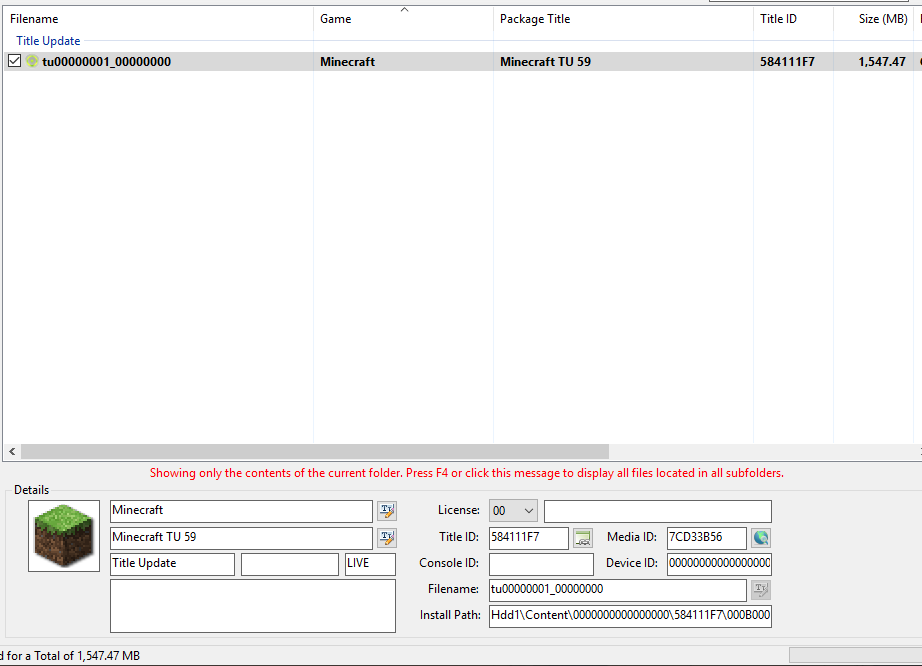Click the red message to show all subfolders
The width and height of the screenshot is (922, 666).
(x=466, y=473)
